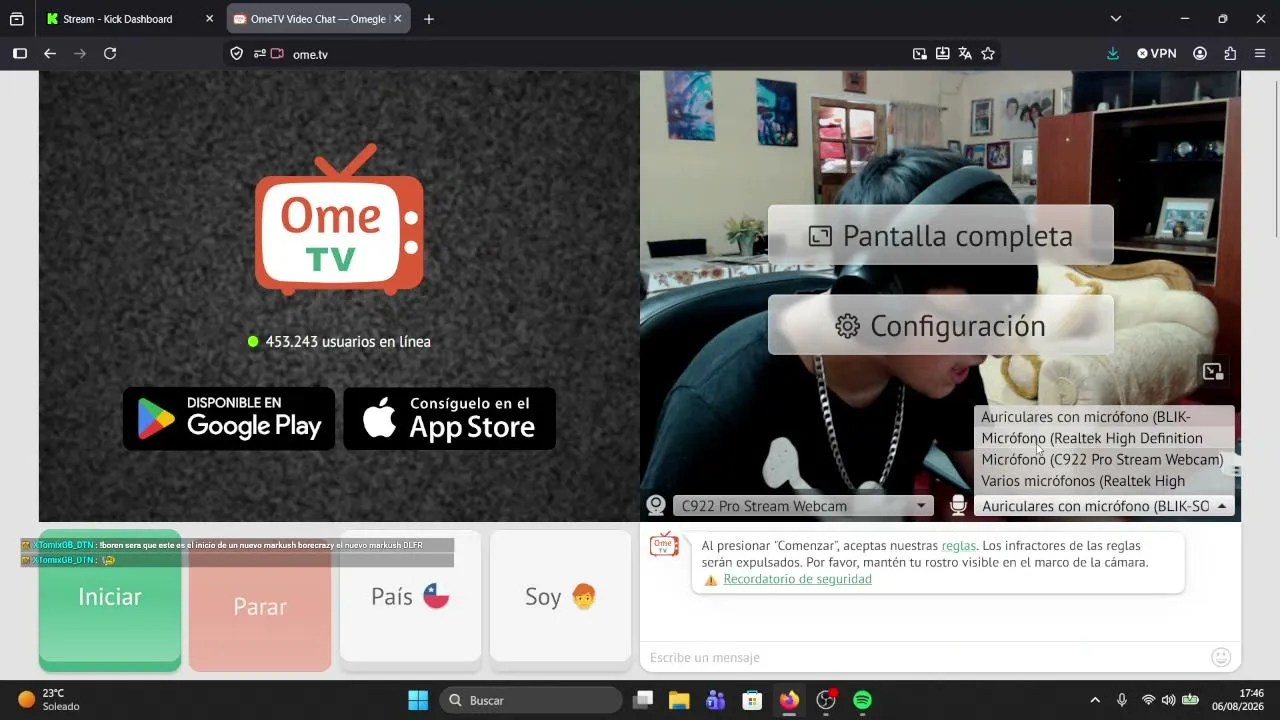Toggle the browser sidebar

19,54
